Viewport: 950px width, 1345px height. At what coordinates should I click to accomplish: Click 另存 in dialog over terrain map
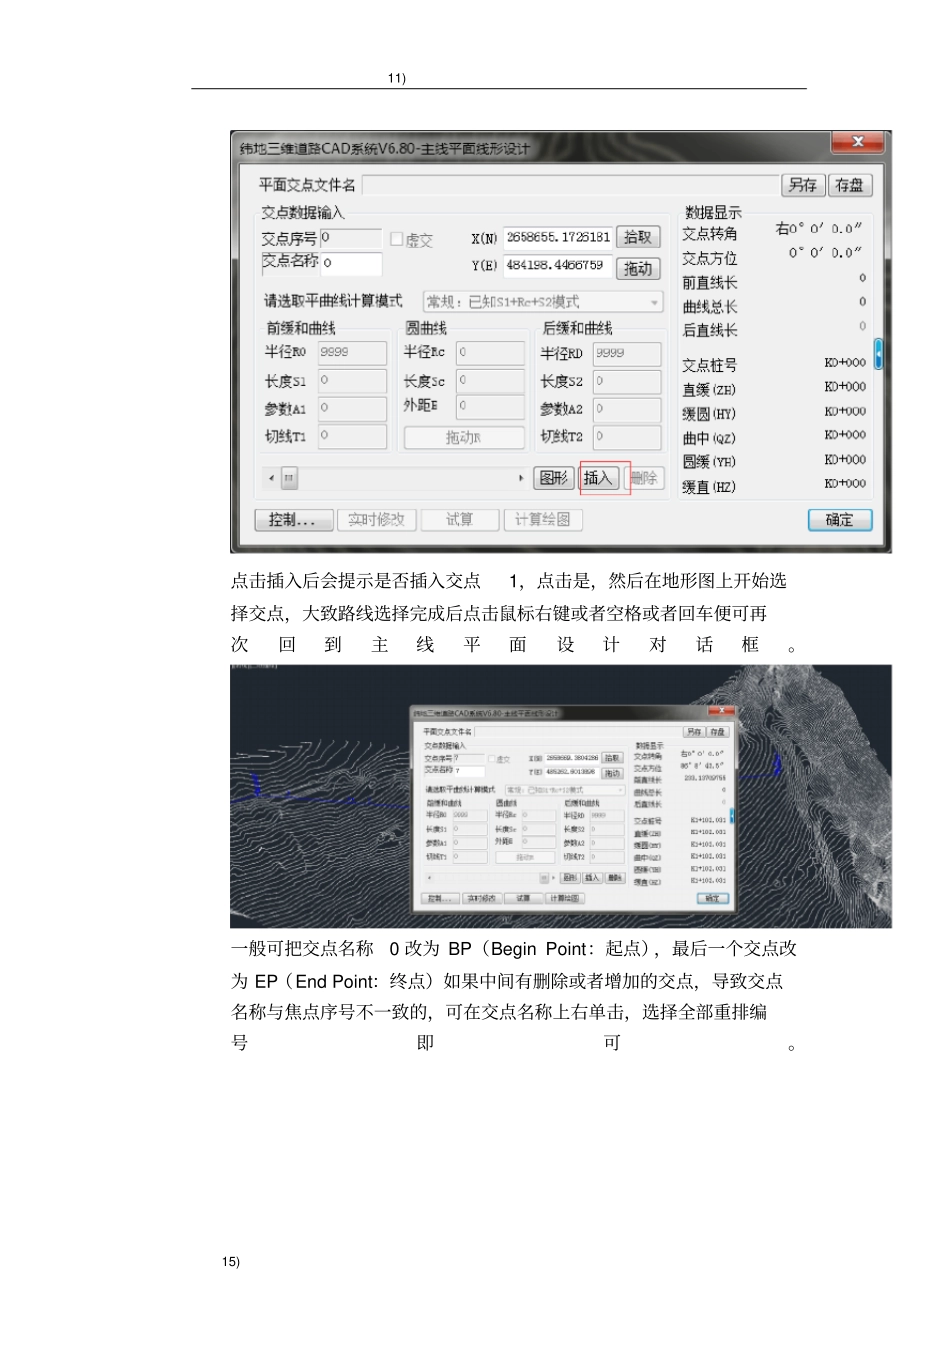coord(694,732)
